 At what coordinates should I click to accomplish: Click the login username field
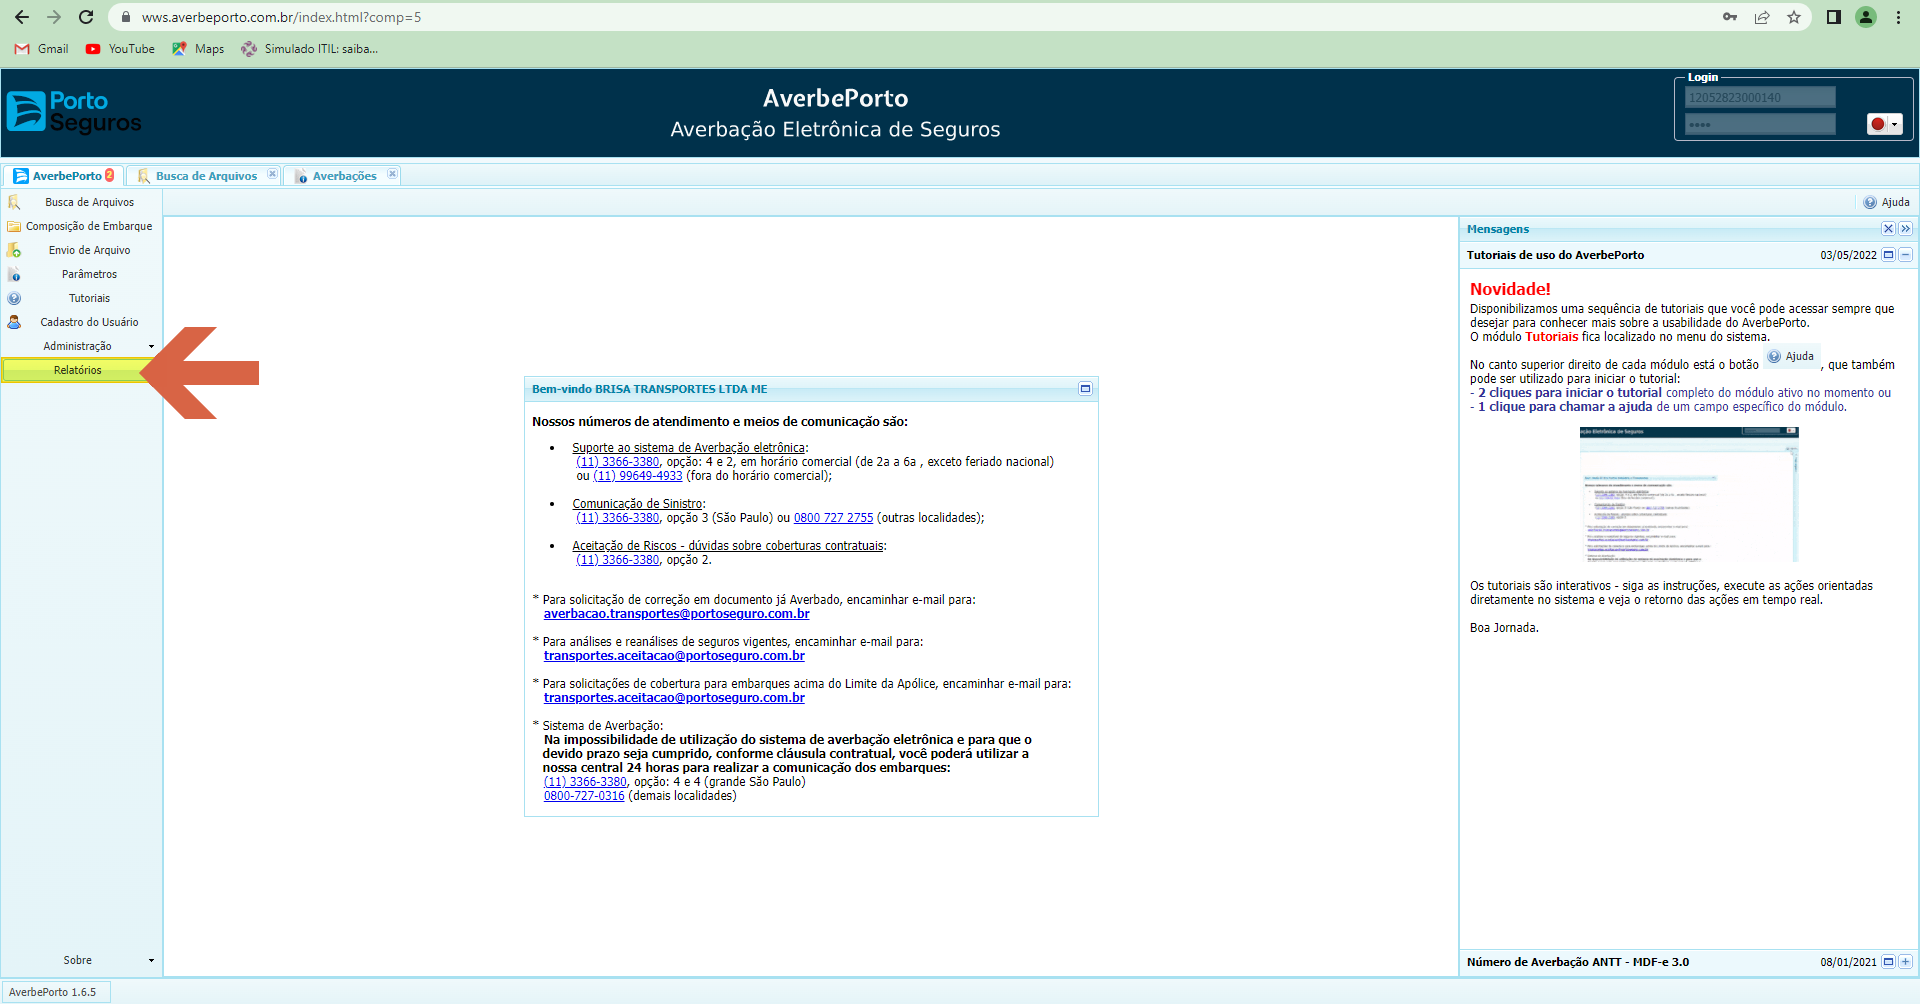[1760, 97]
